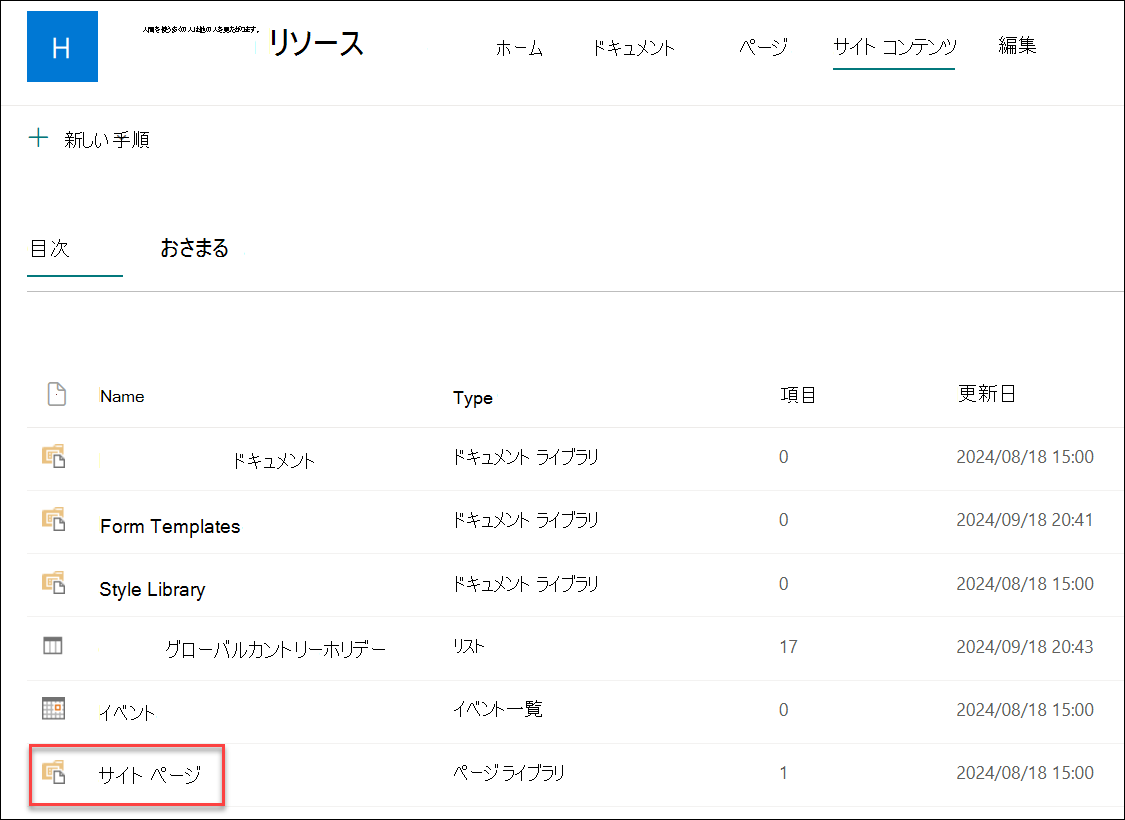Click the modified date of サイト ページ row
Viewport: 1125px width, 820px height.
click(x=1025, y=773)
